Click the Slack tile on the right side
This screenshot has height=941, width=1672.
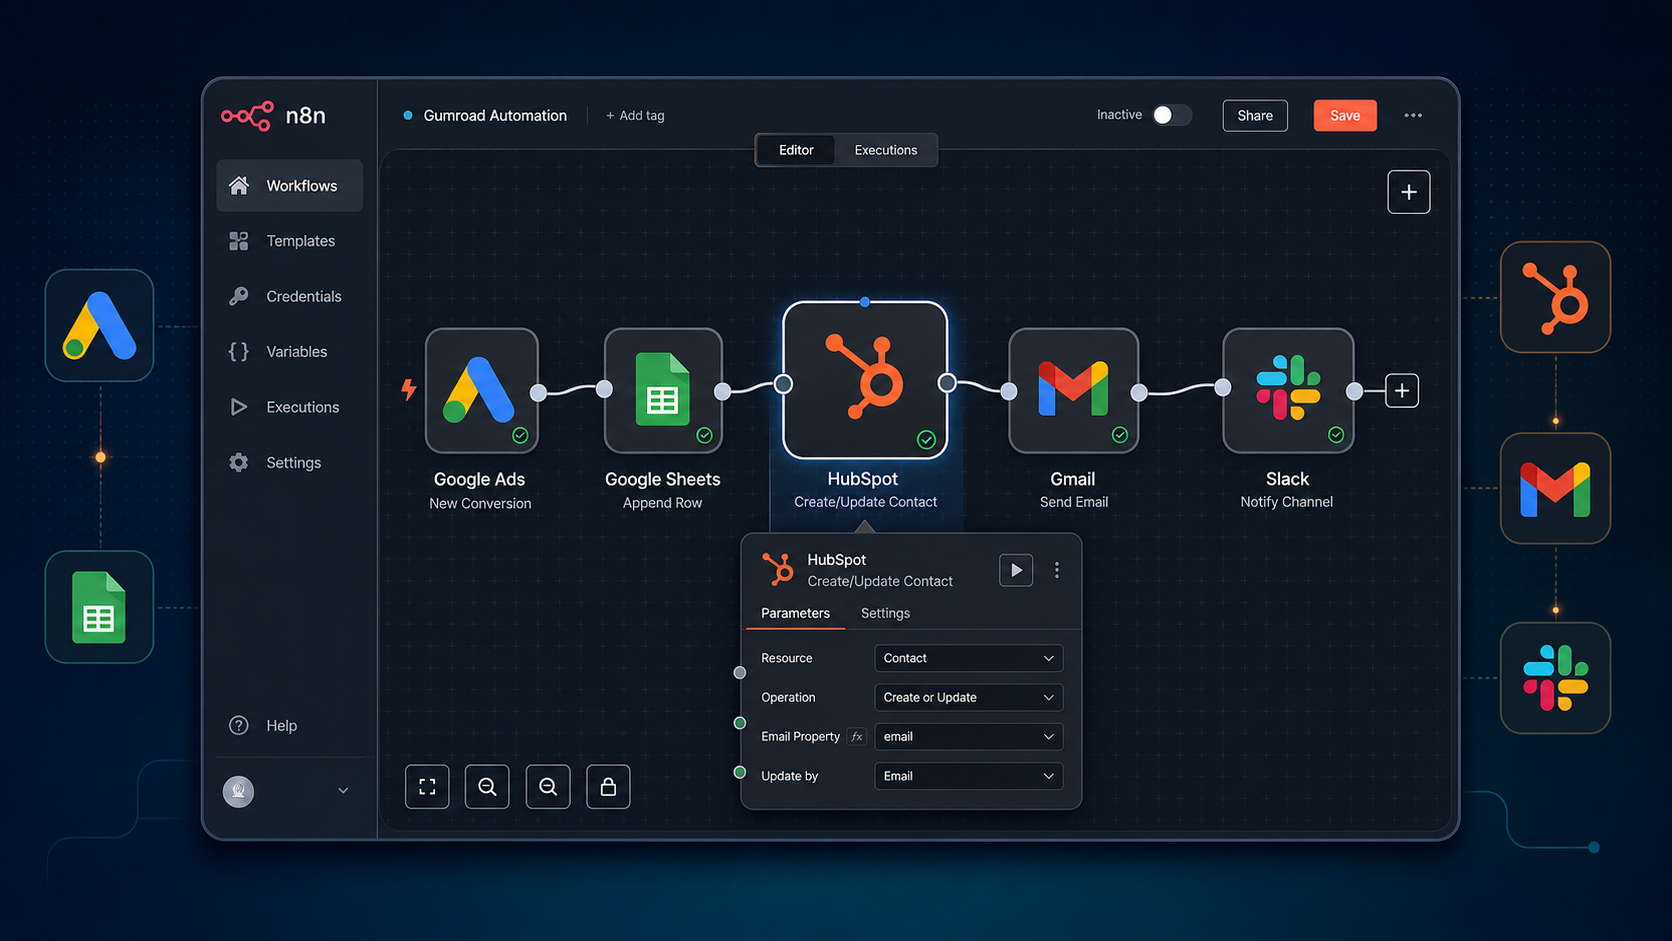[x=1555, y=678]
